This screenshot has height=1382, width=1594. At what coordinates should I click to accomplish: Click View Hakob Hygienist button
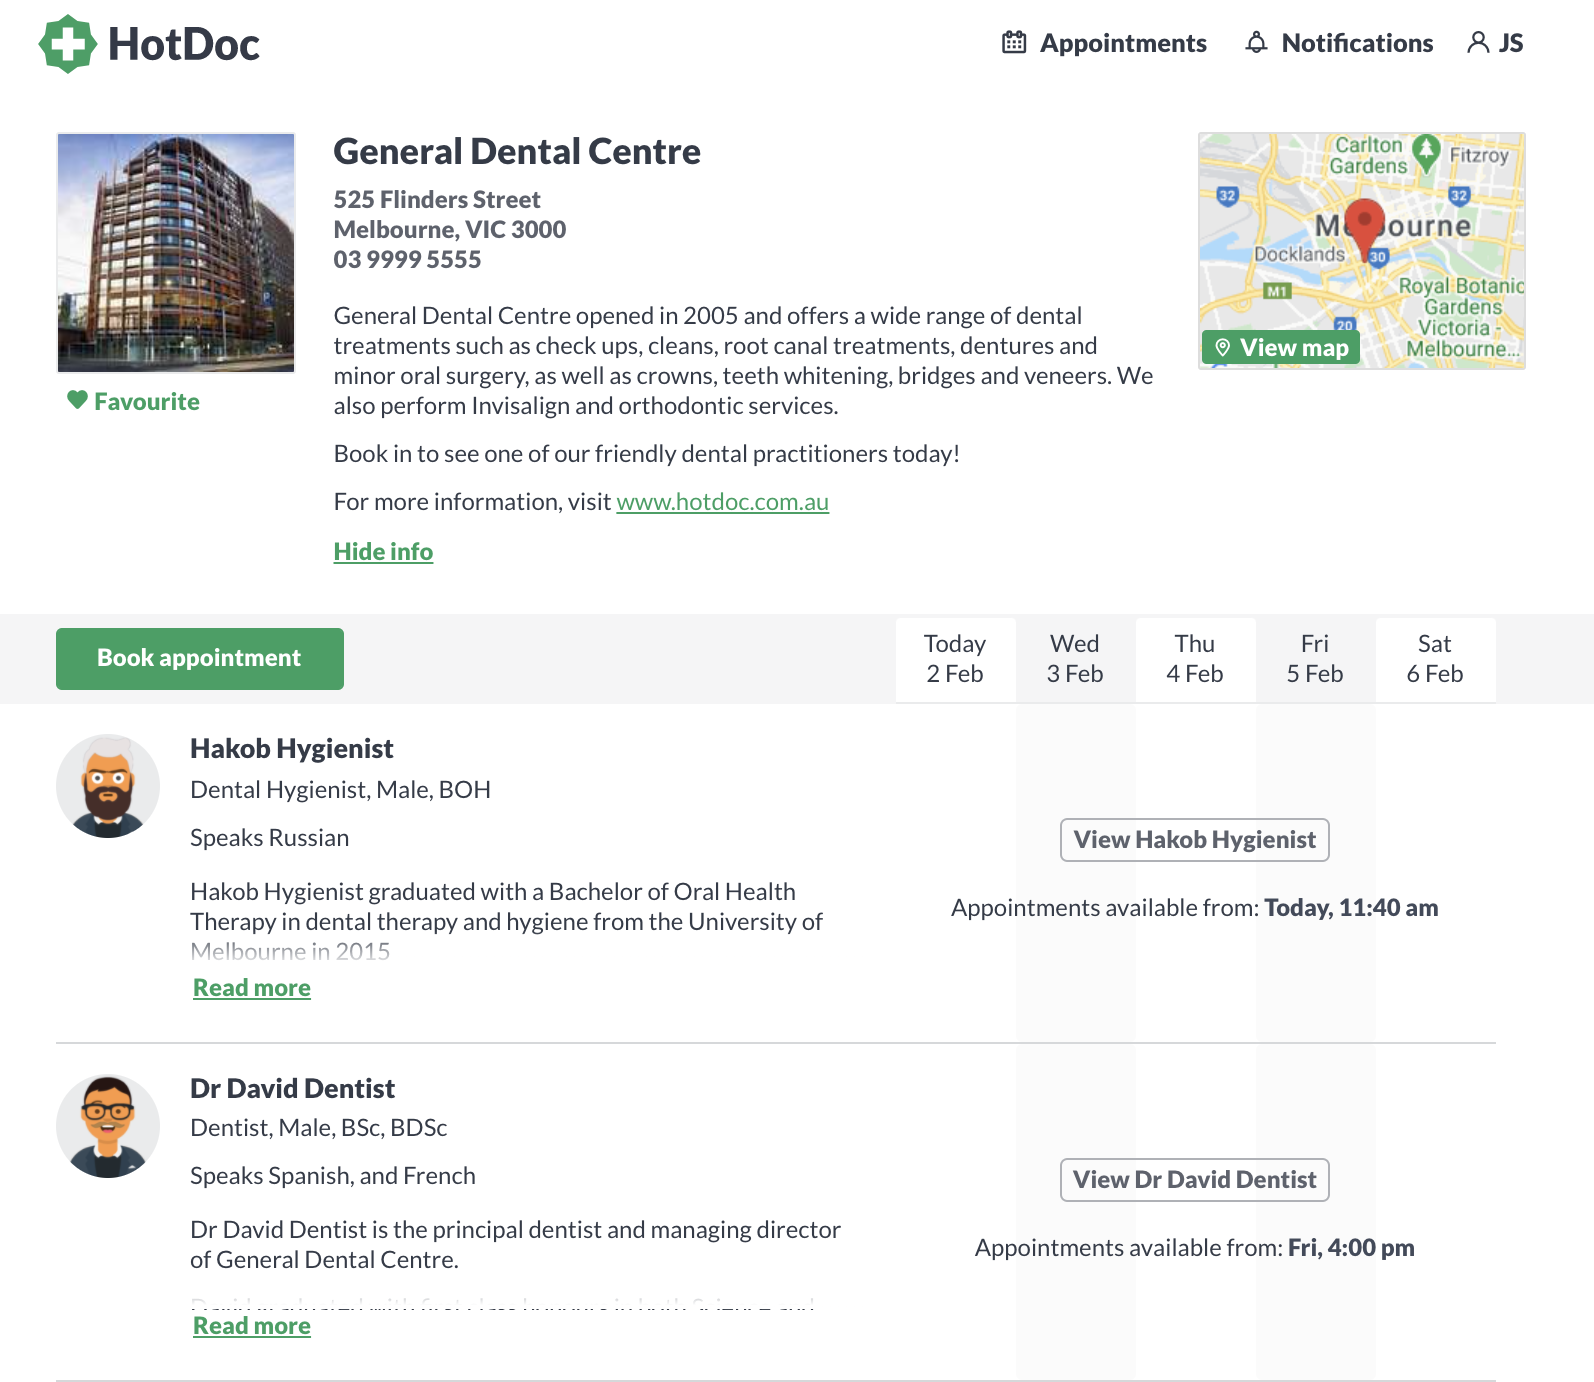coord(1194,840)
